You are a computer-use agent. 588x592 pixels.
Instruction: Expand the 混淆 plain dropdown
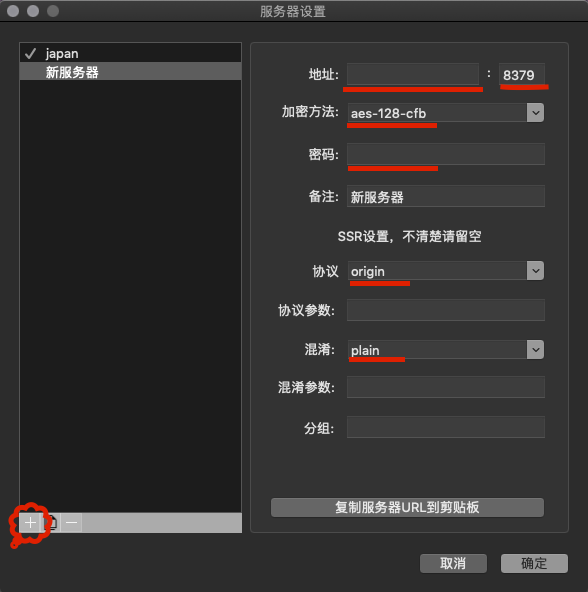[x=535, y=350]
